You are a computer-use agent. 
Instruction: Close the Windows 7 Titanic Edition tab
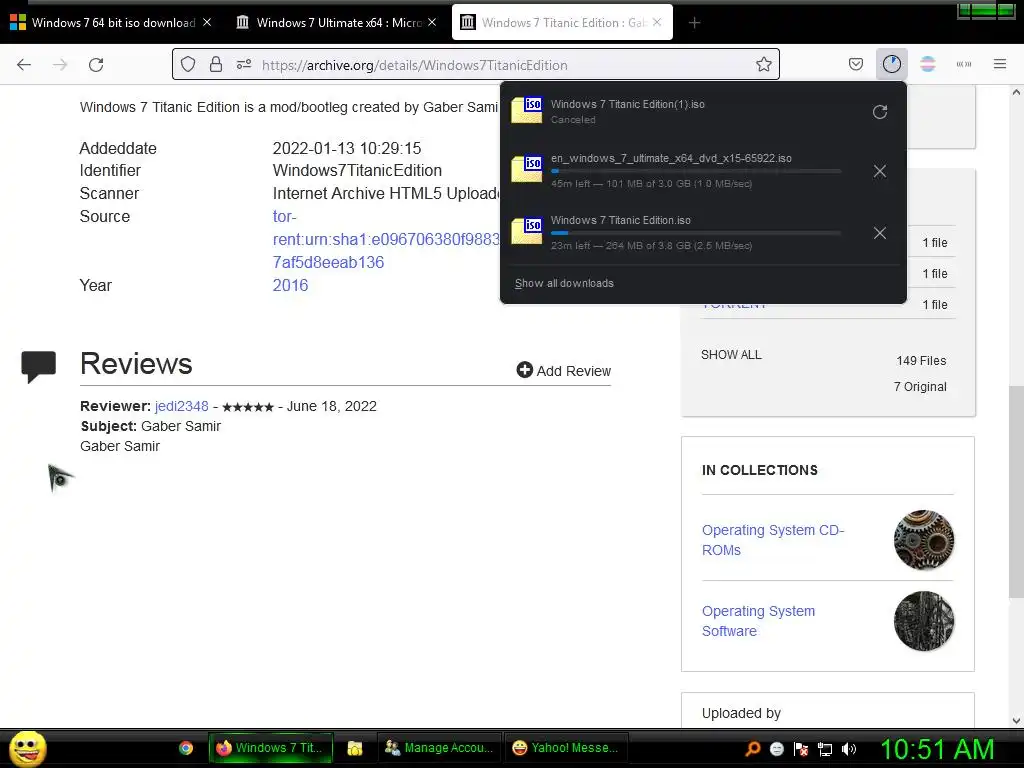[657, 22]
